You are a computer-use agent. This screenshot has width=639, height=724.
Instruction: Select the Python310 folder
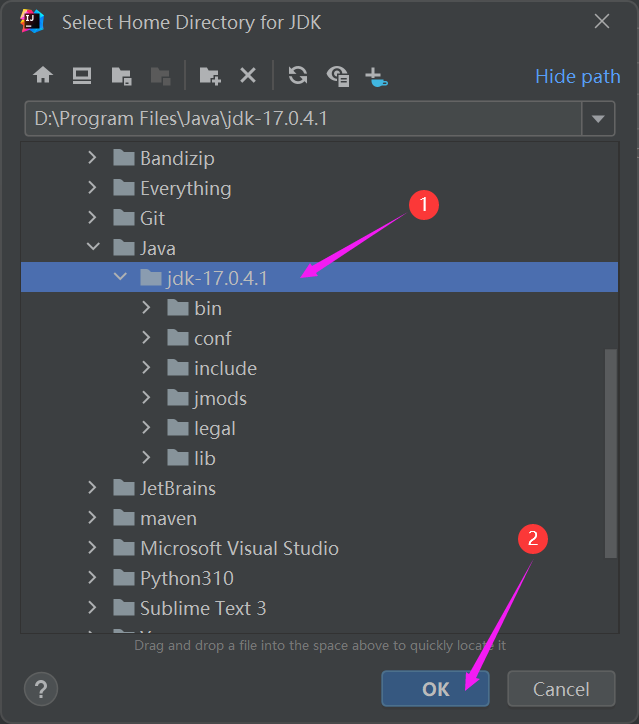pyautogui.click(x=319, y=579)
